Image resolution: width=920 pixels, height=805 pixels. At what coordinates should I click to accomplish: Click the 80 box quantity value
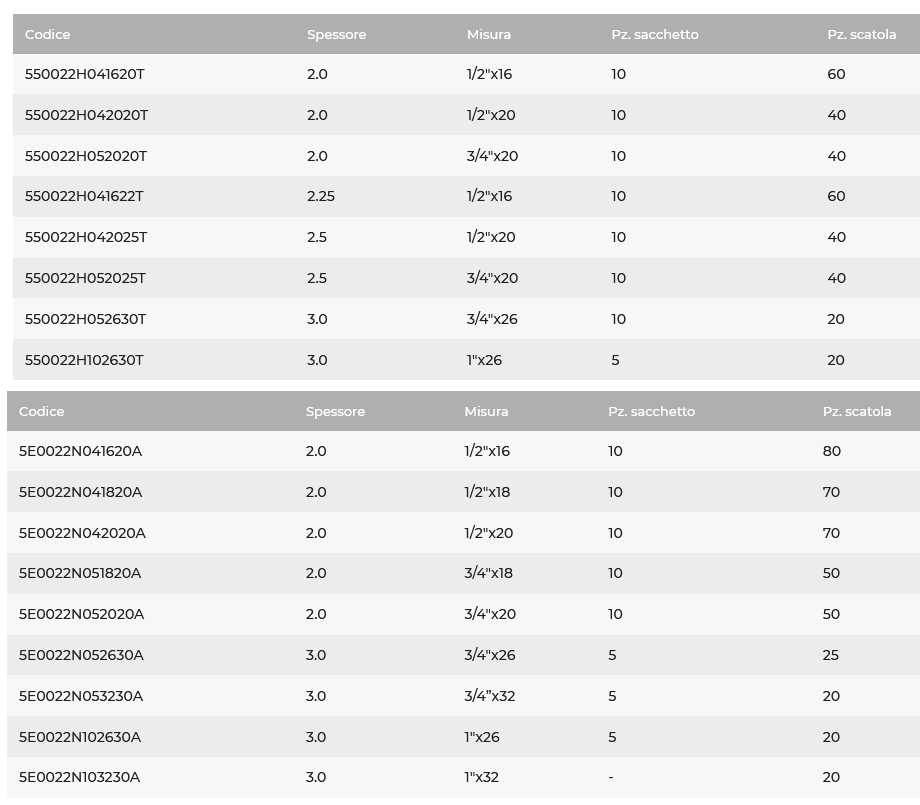[832, 451]
